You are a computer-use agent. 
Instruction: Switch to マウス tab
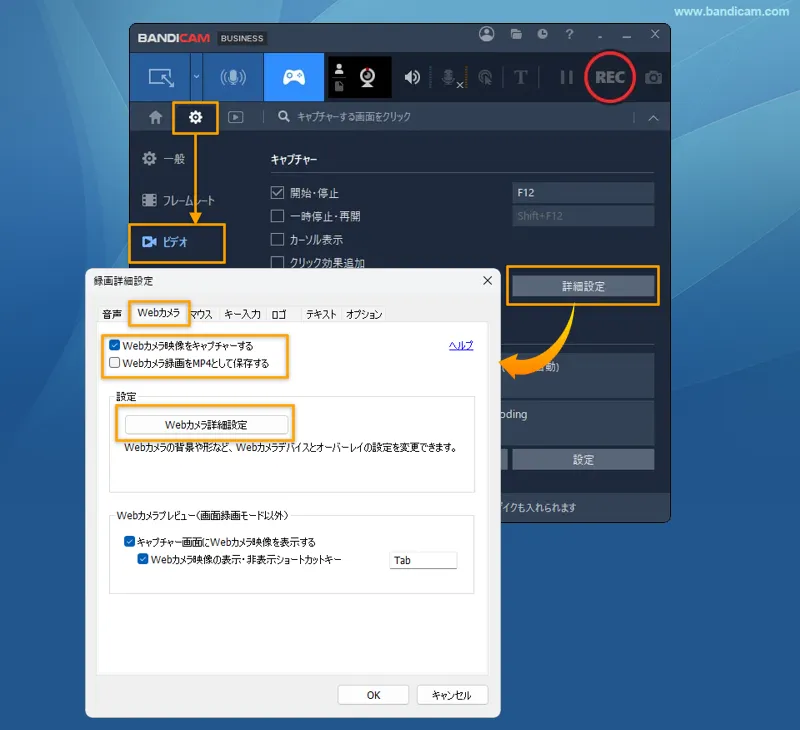[201, 314]
